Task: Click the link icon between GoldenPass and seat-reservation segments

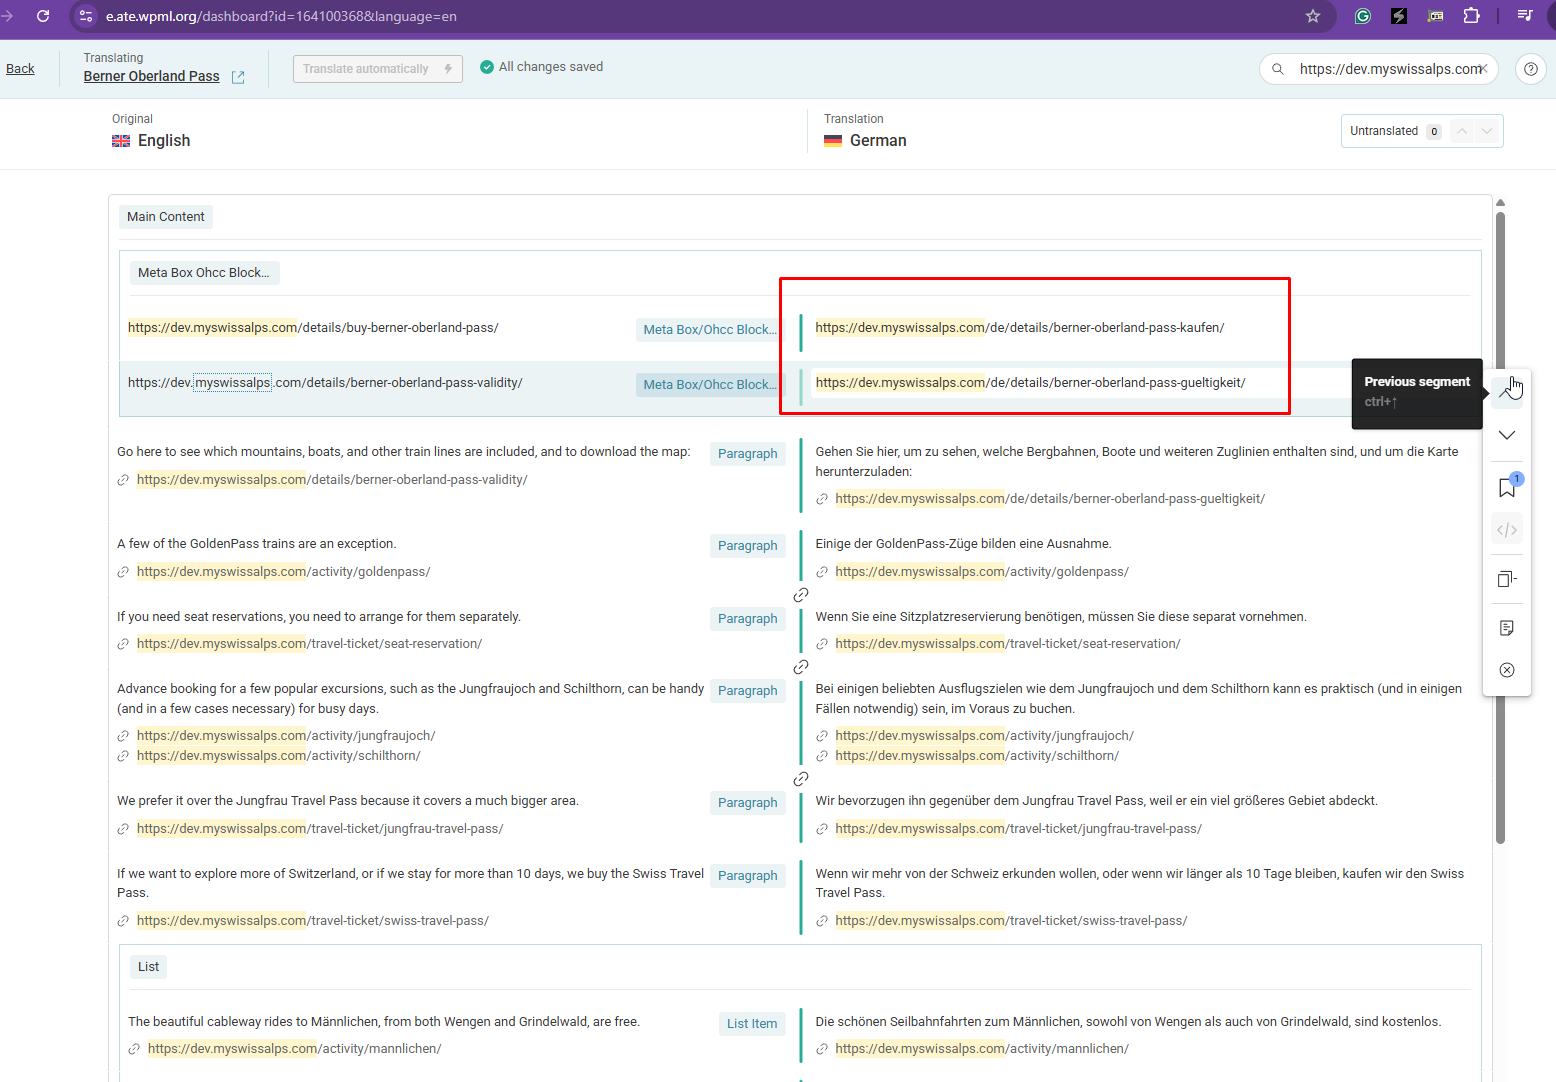Action: pyautogui.click(x=801, y=595)
